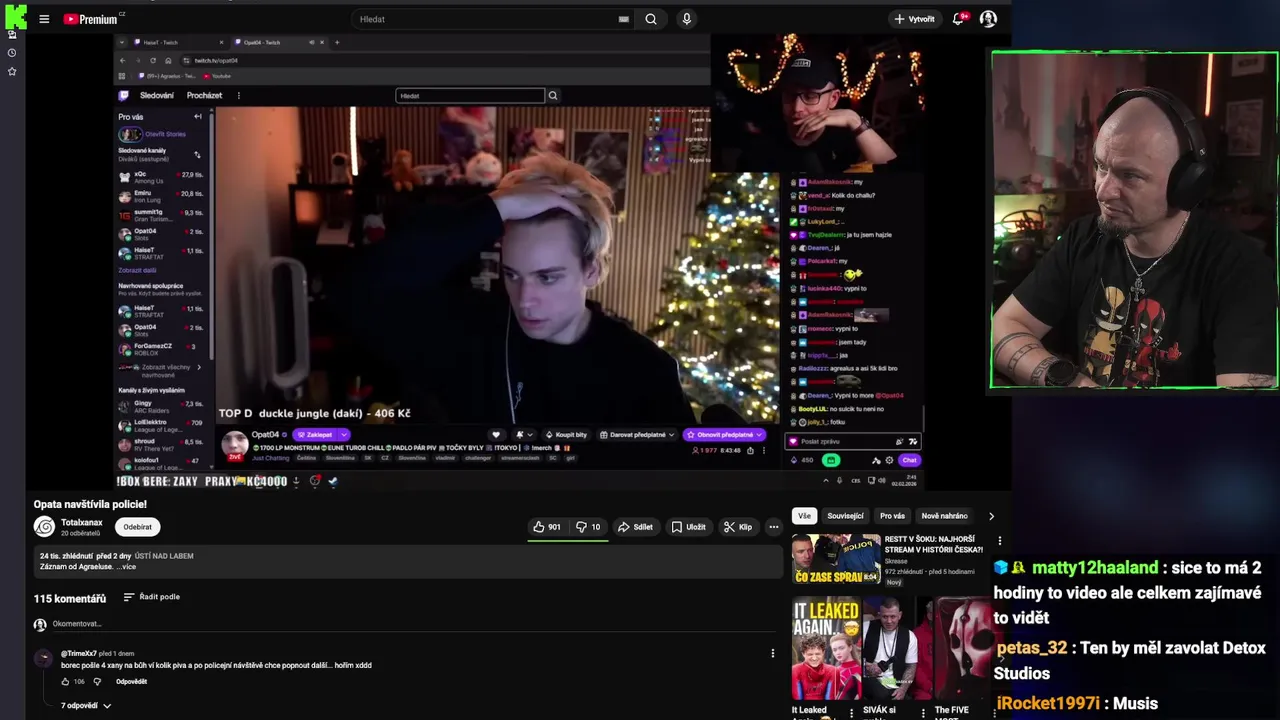Click the star icon in the left strip

(x=12, y=71)
